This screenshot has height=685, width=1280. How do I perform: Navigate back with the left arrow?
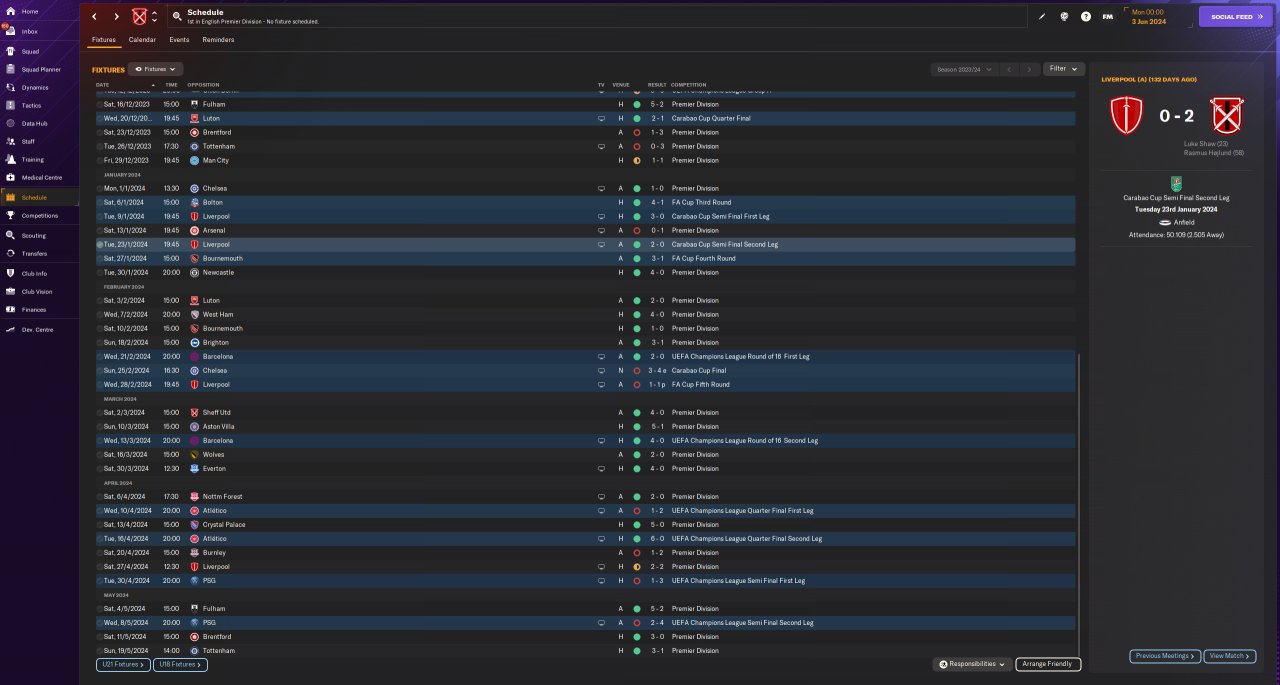pos(94,16)
